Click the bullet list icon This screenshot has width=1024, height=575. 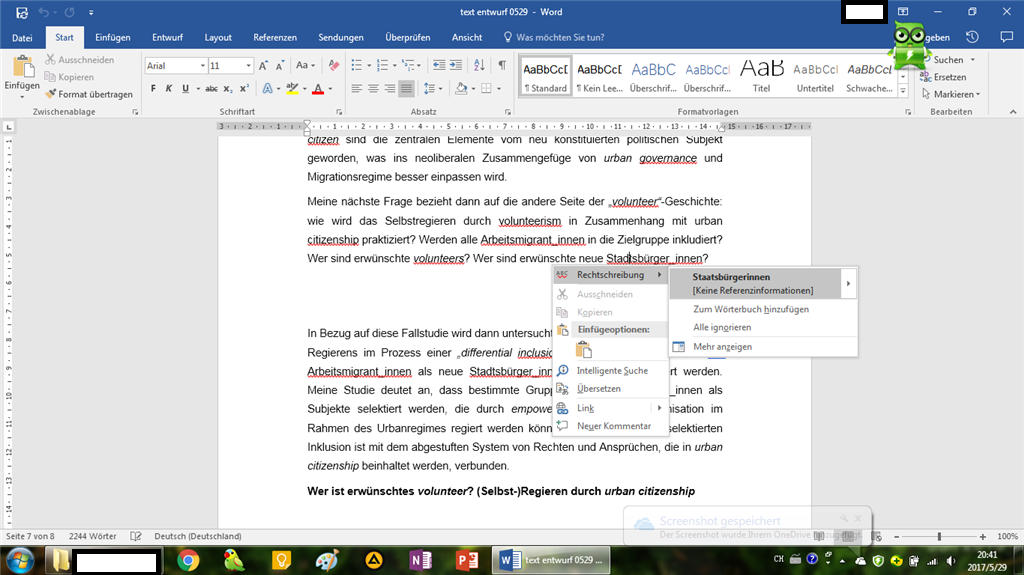(356, 66)
